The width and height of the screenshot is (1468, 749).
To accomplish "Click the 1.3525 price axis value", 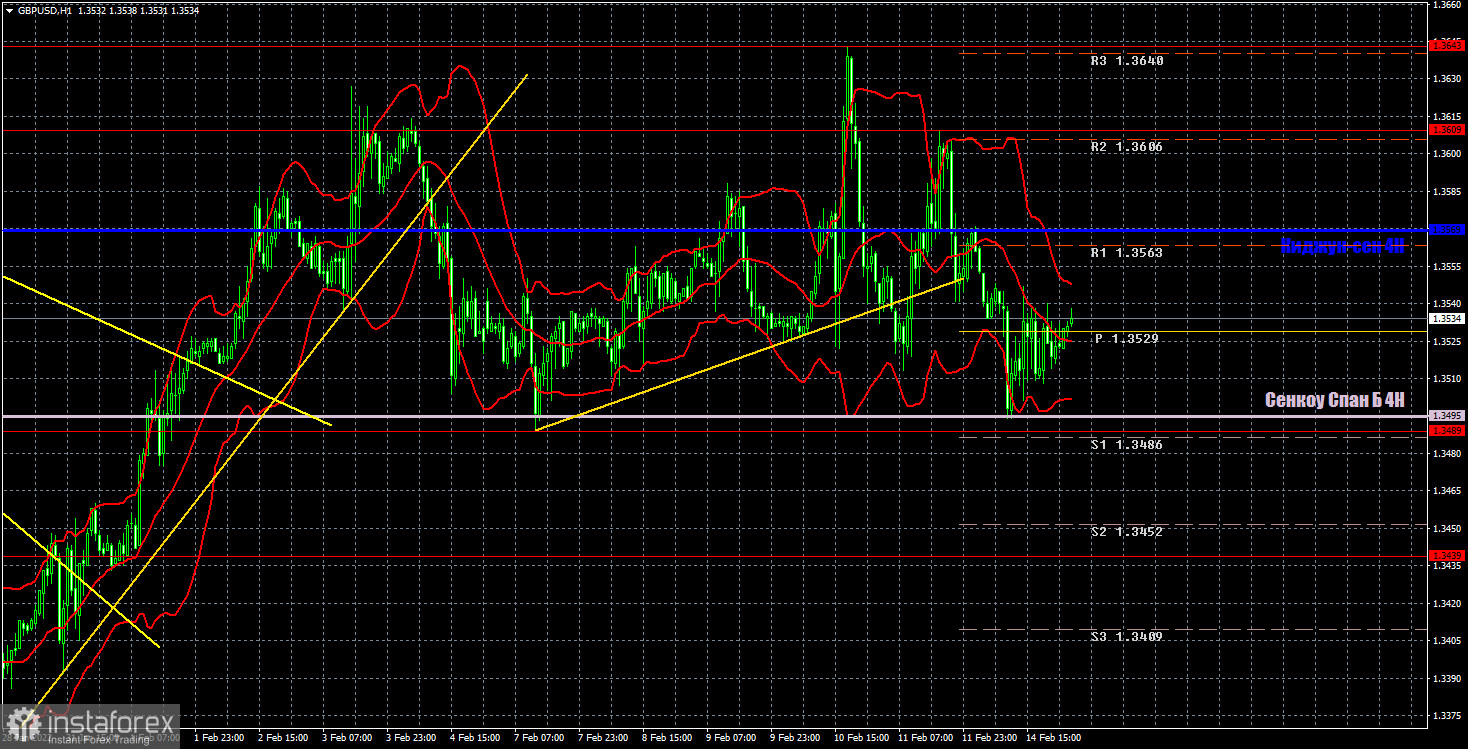I will [1447, 341].
